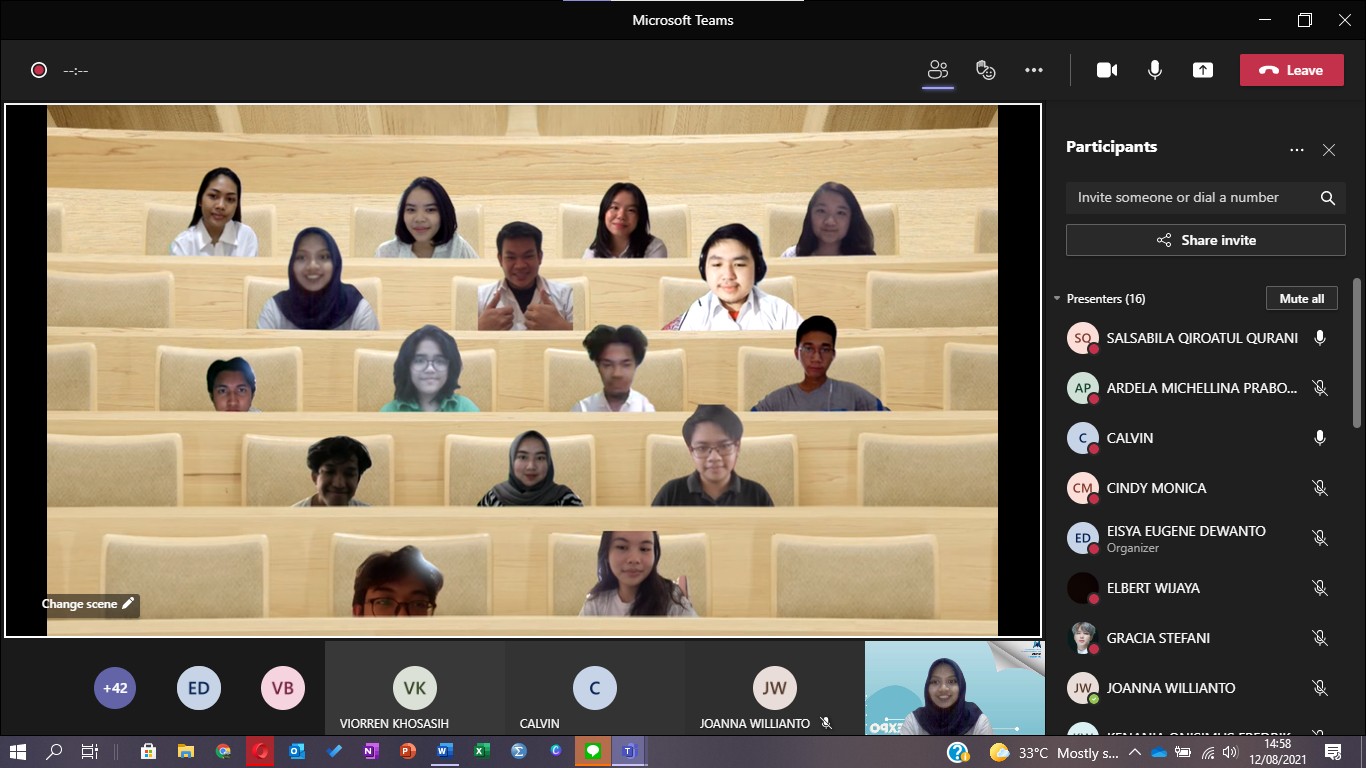Expand the +42 additional participants overflow
This screenshot has height=768, width=1366.
tap(115, 688)
